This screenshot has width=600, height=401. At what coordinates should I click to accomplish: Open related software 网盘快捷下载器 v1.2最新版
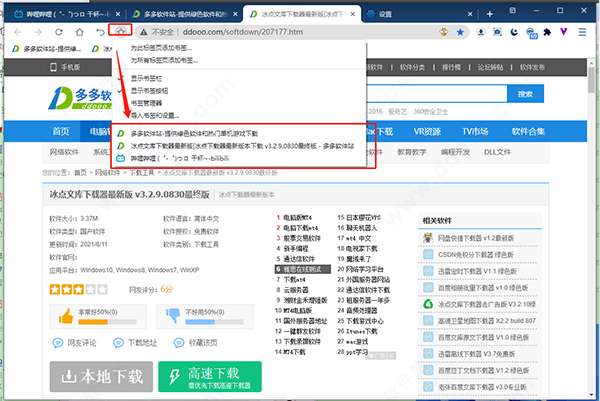tap(476, 238)
